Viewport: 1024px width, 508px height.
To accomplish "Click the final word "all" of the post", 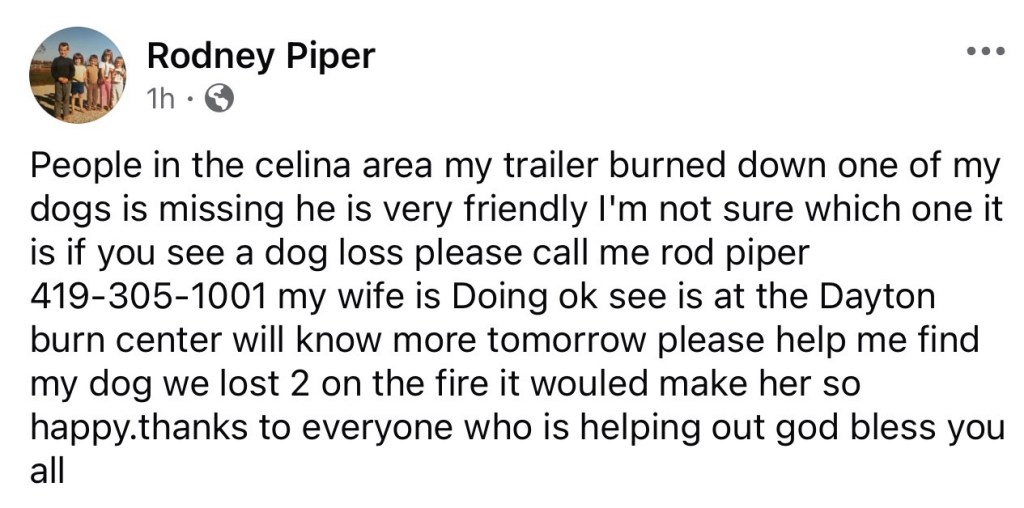I will click(x=48, y=468).
